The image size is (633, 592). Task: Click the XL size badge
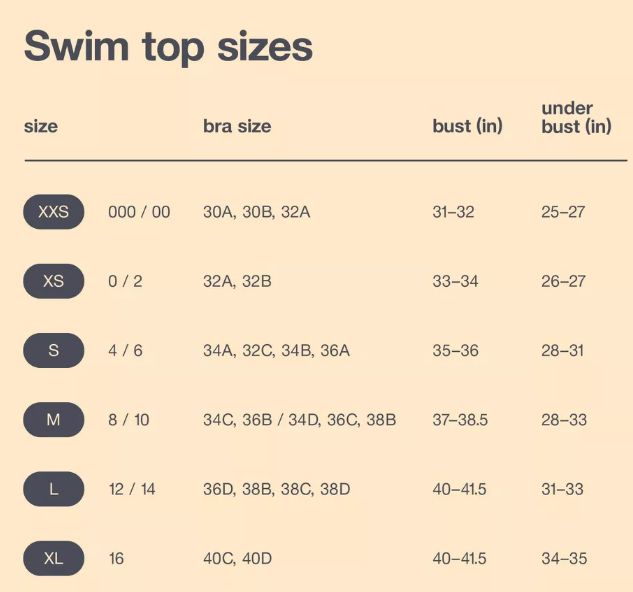(x=54, y=558)
